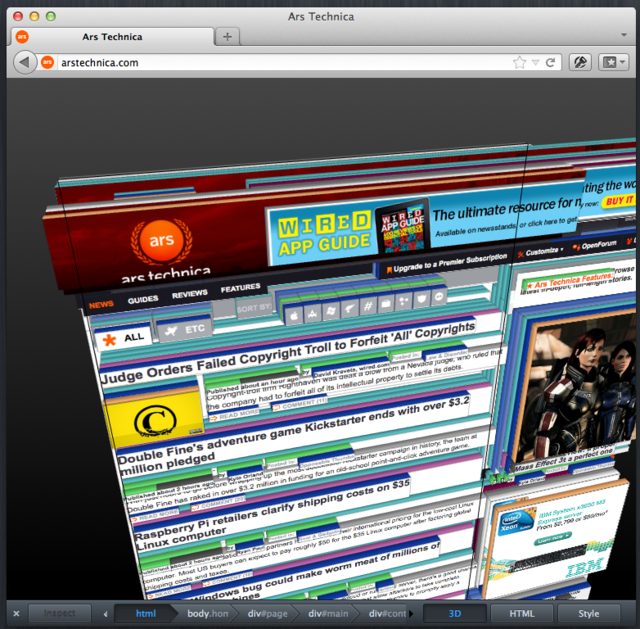Reload the page with the refresh icon
This screenshot has height=629, width=640.
[x=551, y=62]
